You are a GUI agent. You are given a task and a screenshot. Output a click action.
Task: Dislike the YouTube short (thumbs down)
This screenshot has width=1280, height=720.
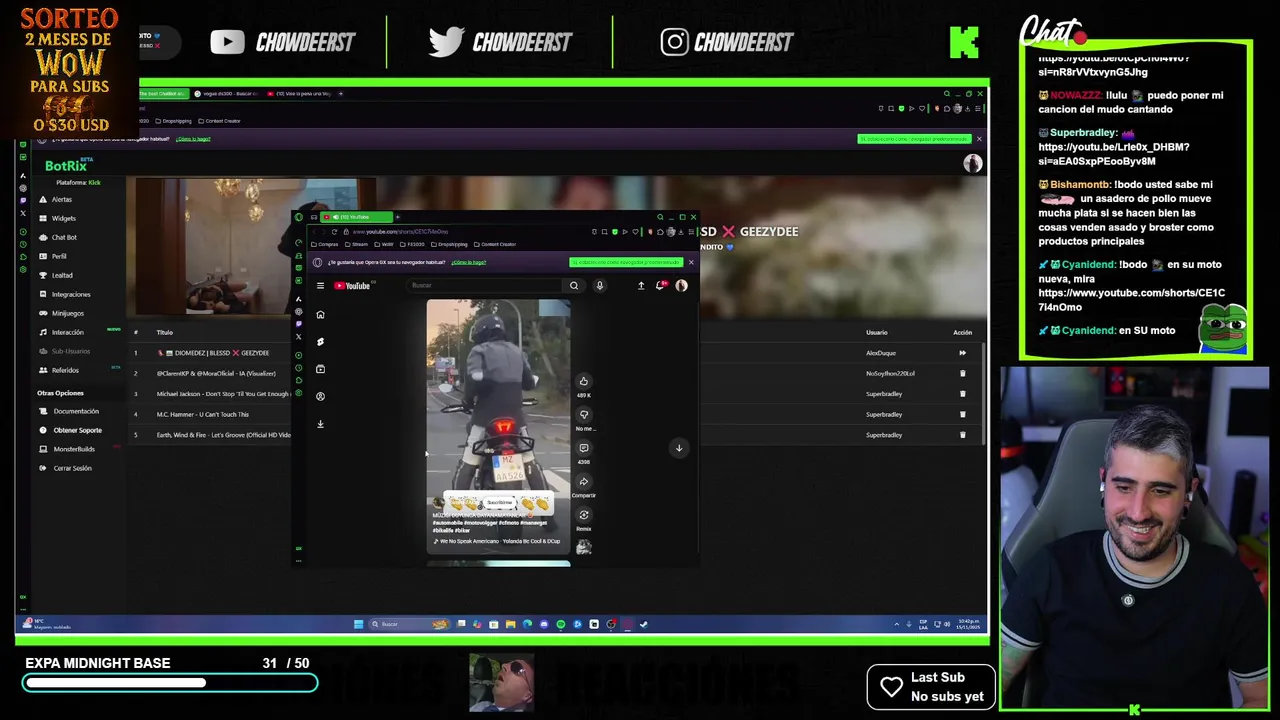pyautogui.click(x=584, y=415)
